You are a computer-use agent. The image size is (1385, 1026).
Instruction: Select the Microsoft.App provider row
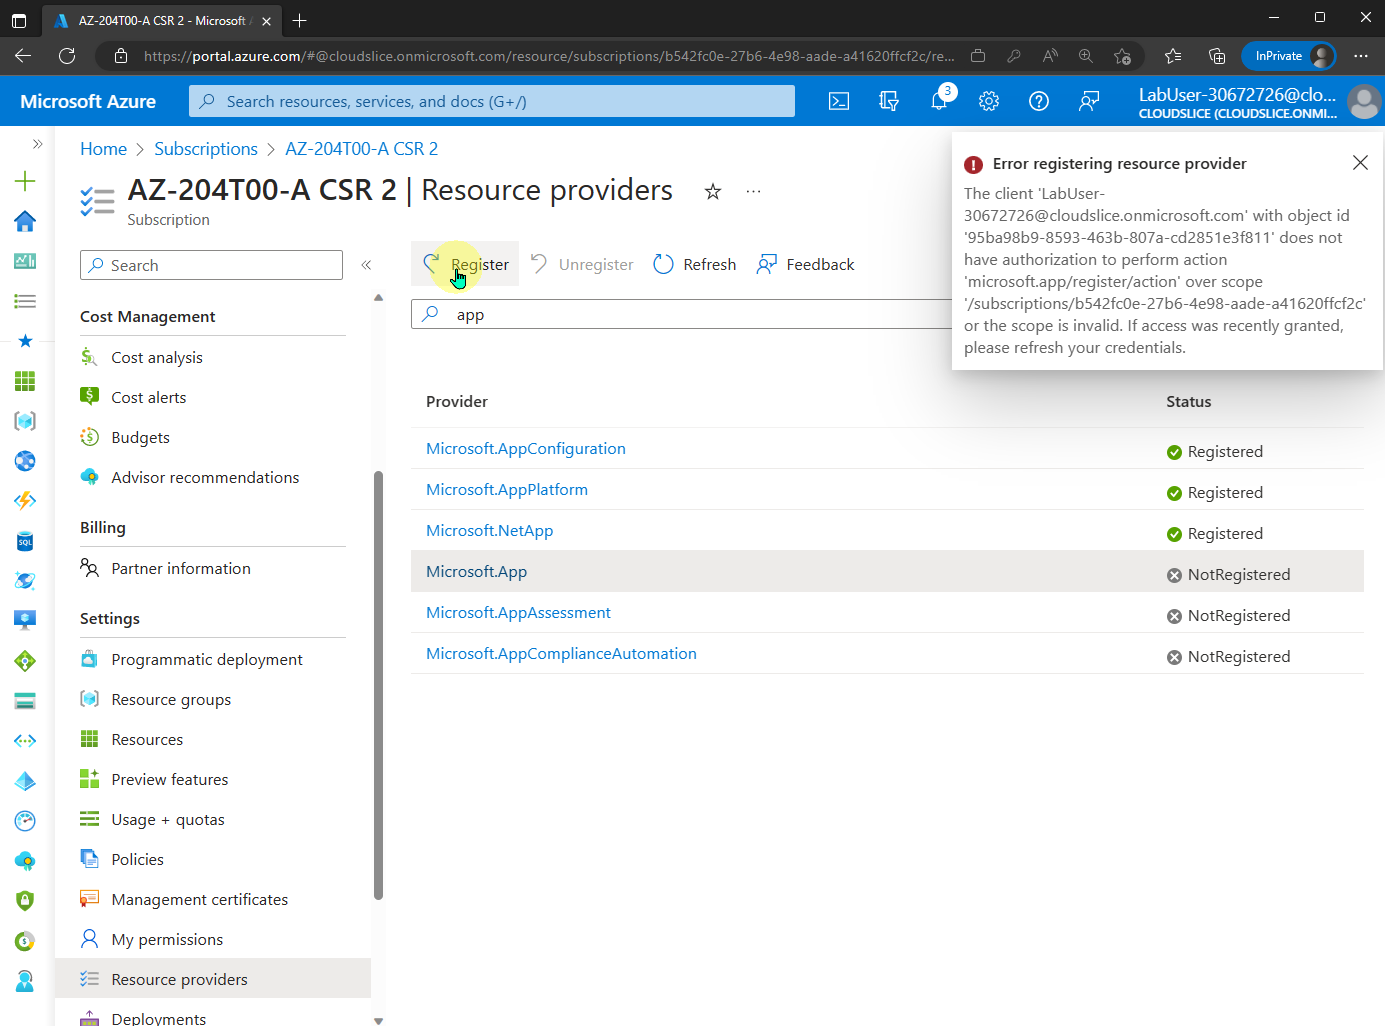[476, 571]
